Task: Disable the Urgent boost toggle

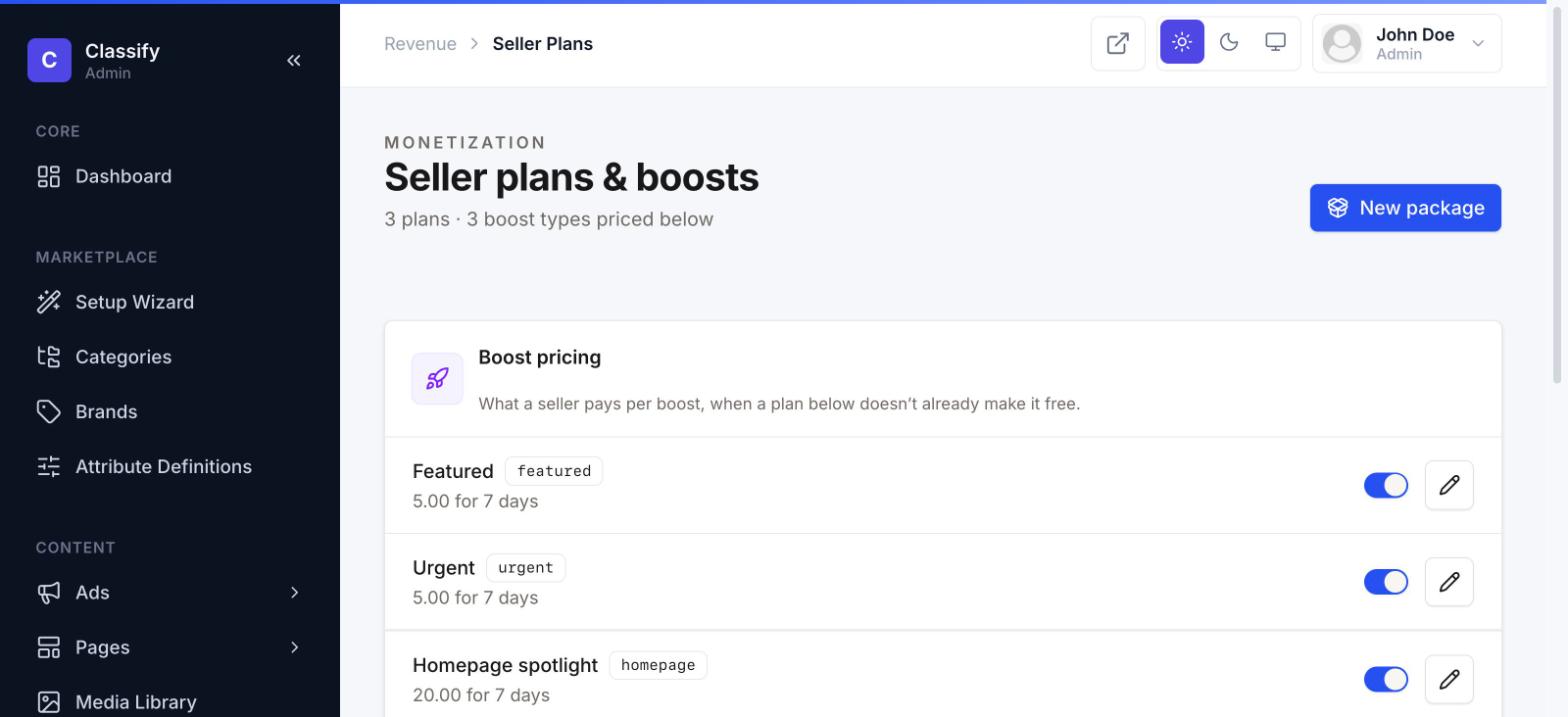Action: click(x=1386, y=582)
